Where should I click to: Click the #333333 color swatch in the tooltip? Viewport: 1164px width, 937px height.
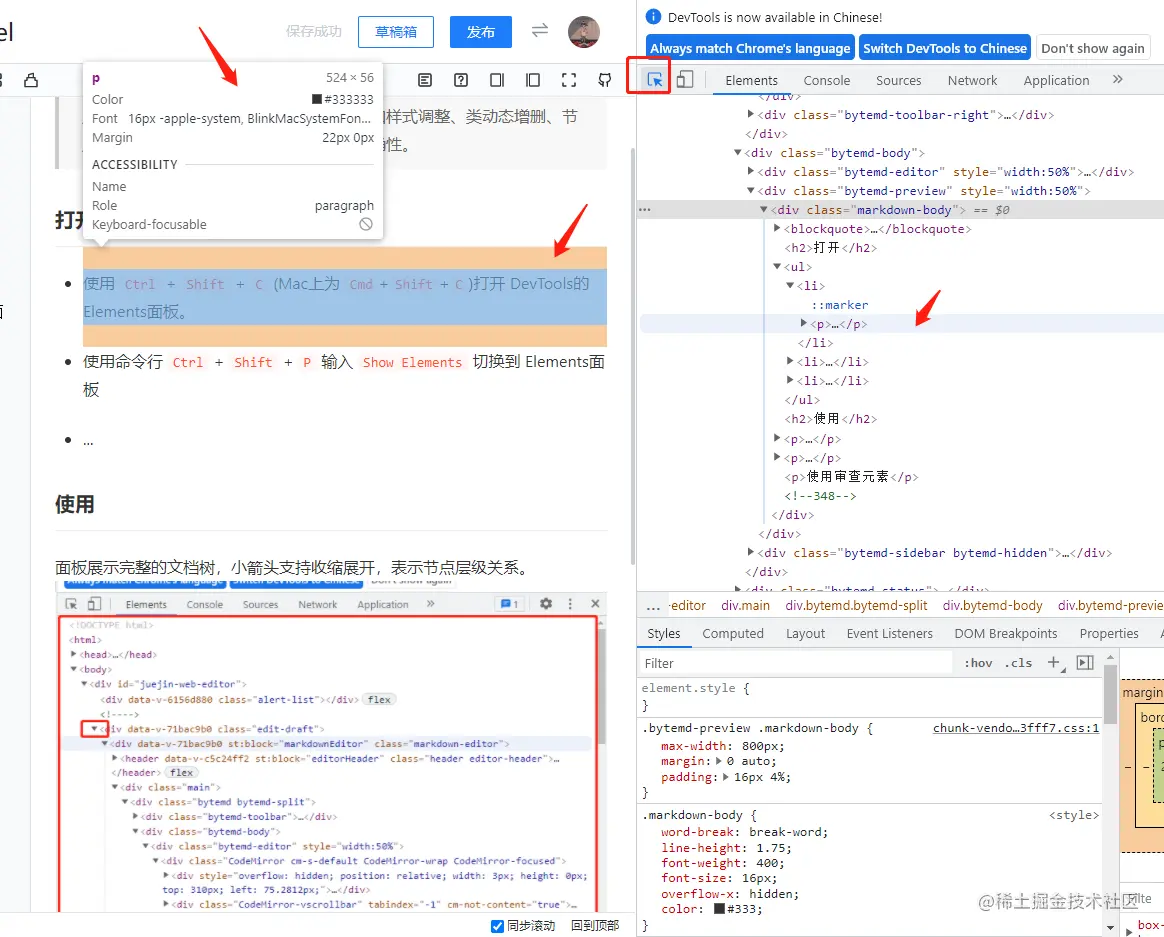click(317, 99)
